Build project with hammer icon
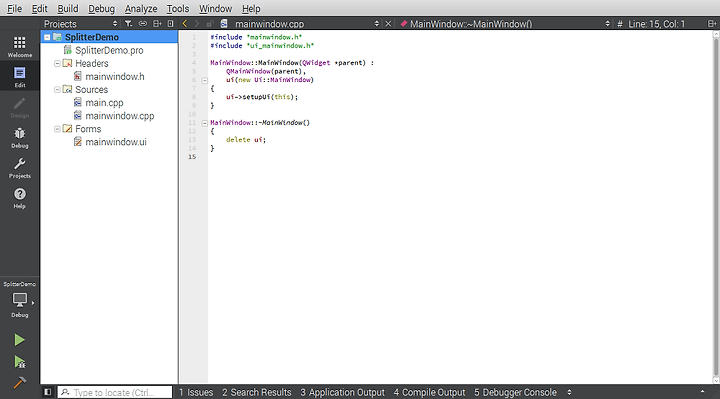 tap(19, 382)
